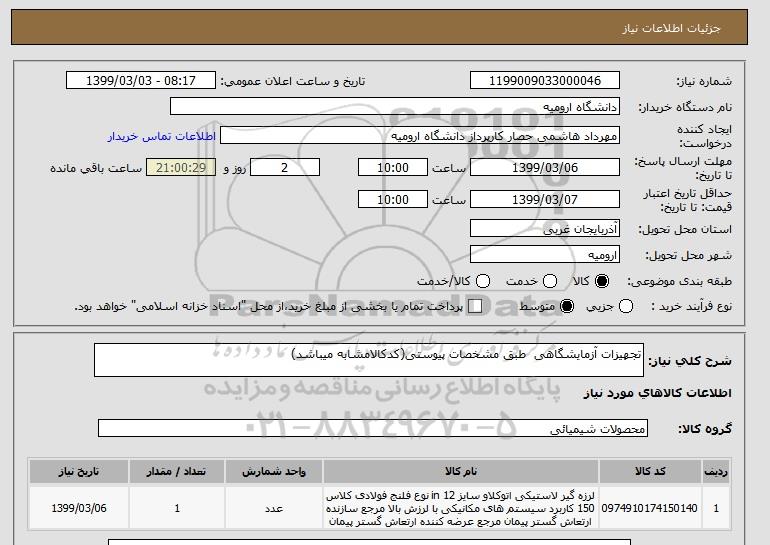
Task: Click the quantity 1 cell in the تعداد / مقدار column
Action: (177, 508)
